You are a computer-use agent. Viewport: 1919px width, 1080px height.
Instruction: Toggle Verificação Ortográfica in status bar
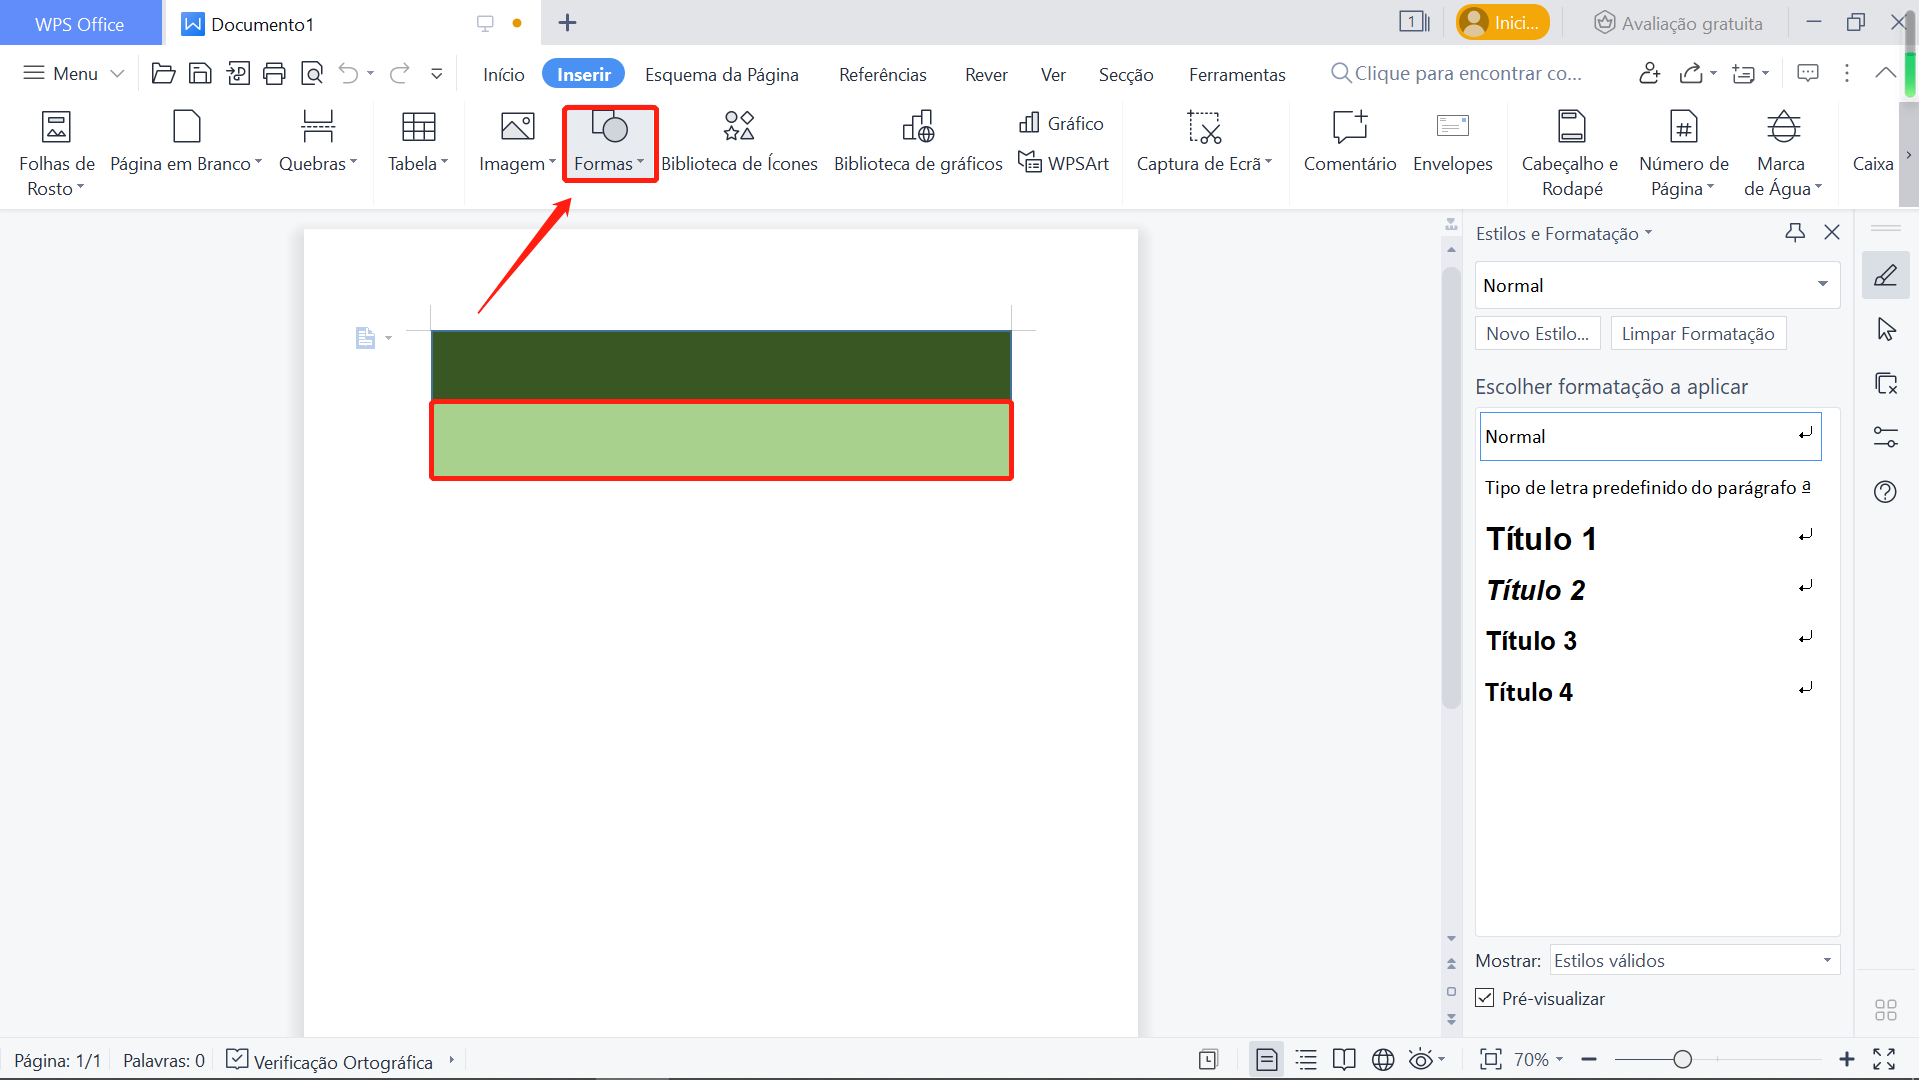[x=237, y=1059]
